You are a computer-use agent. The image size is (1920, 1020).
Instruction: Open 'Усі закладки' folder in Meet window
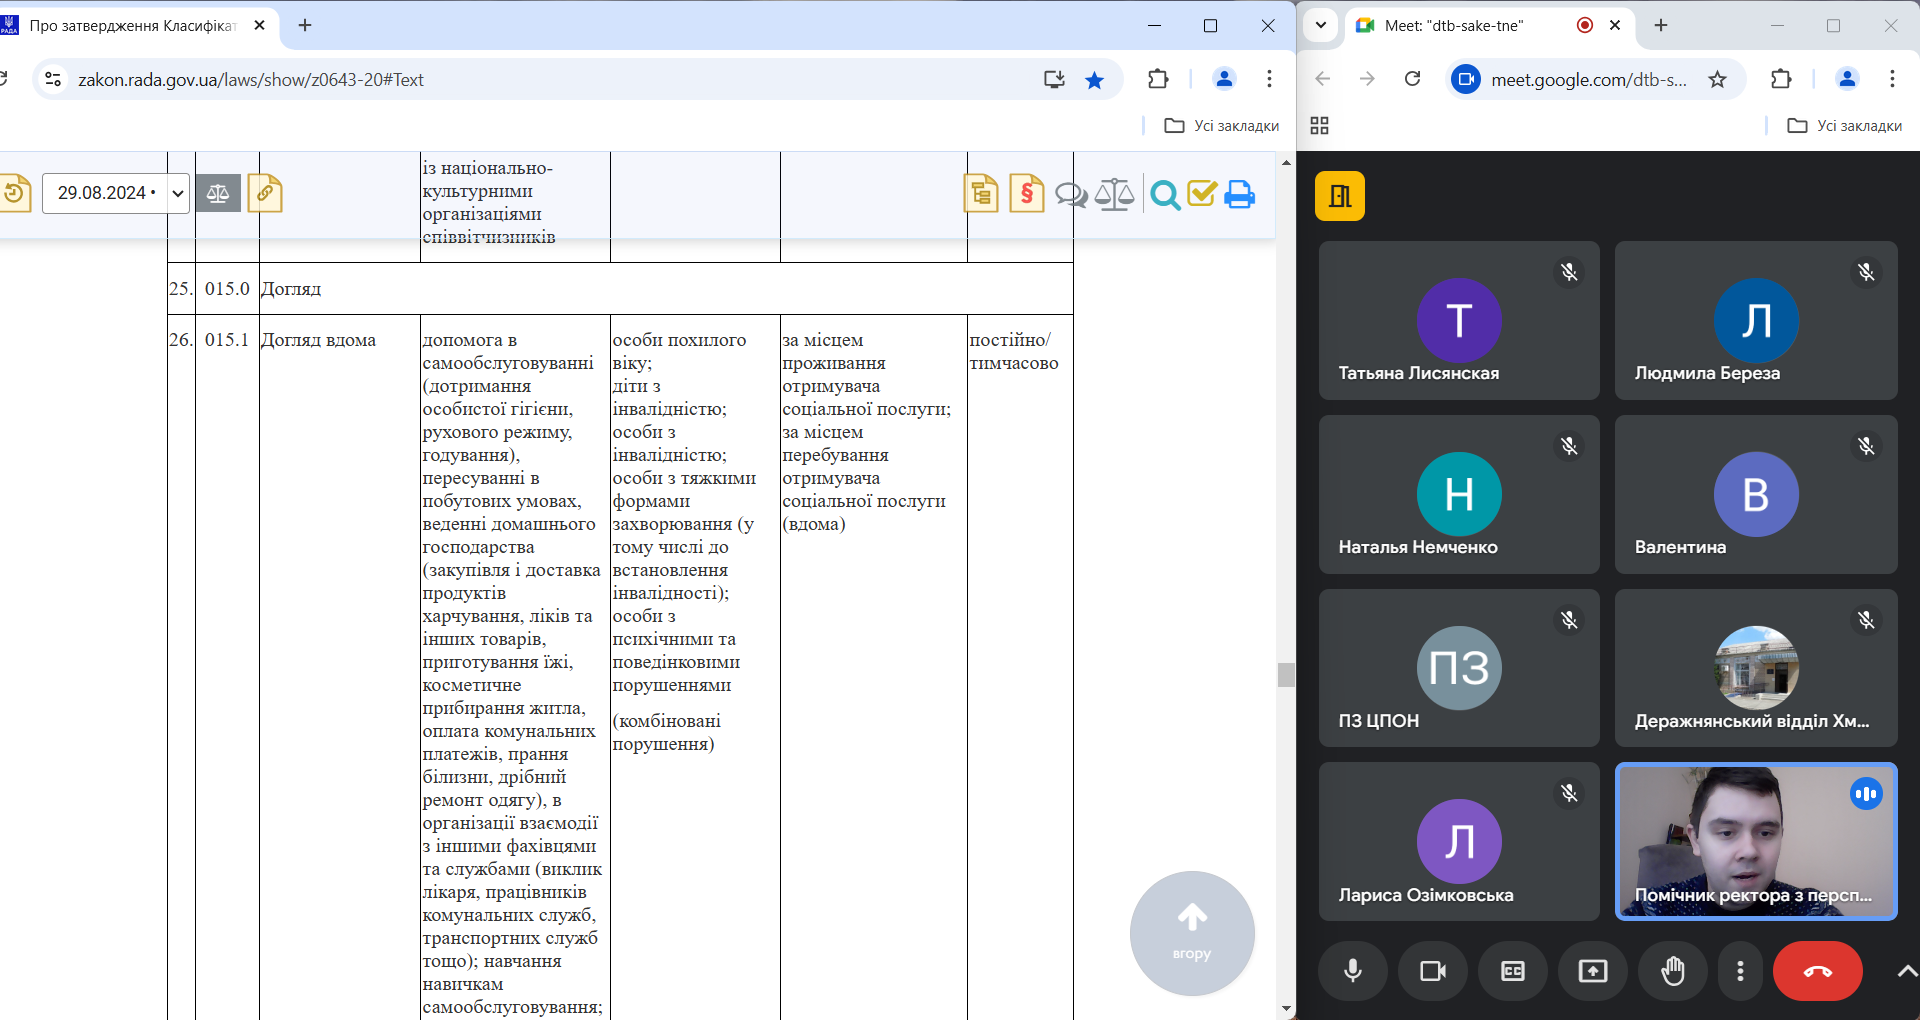coord(1845,126)
